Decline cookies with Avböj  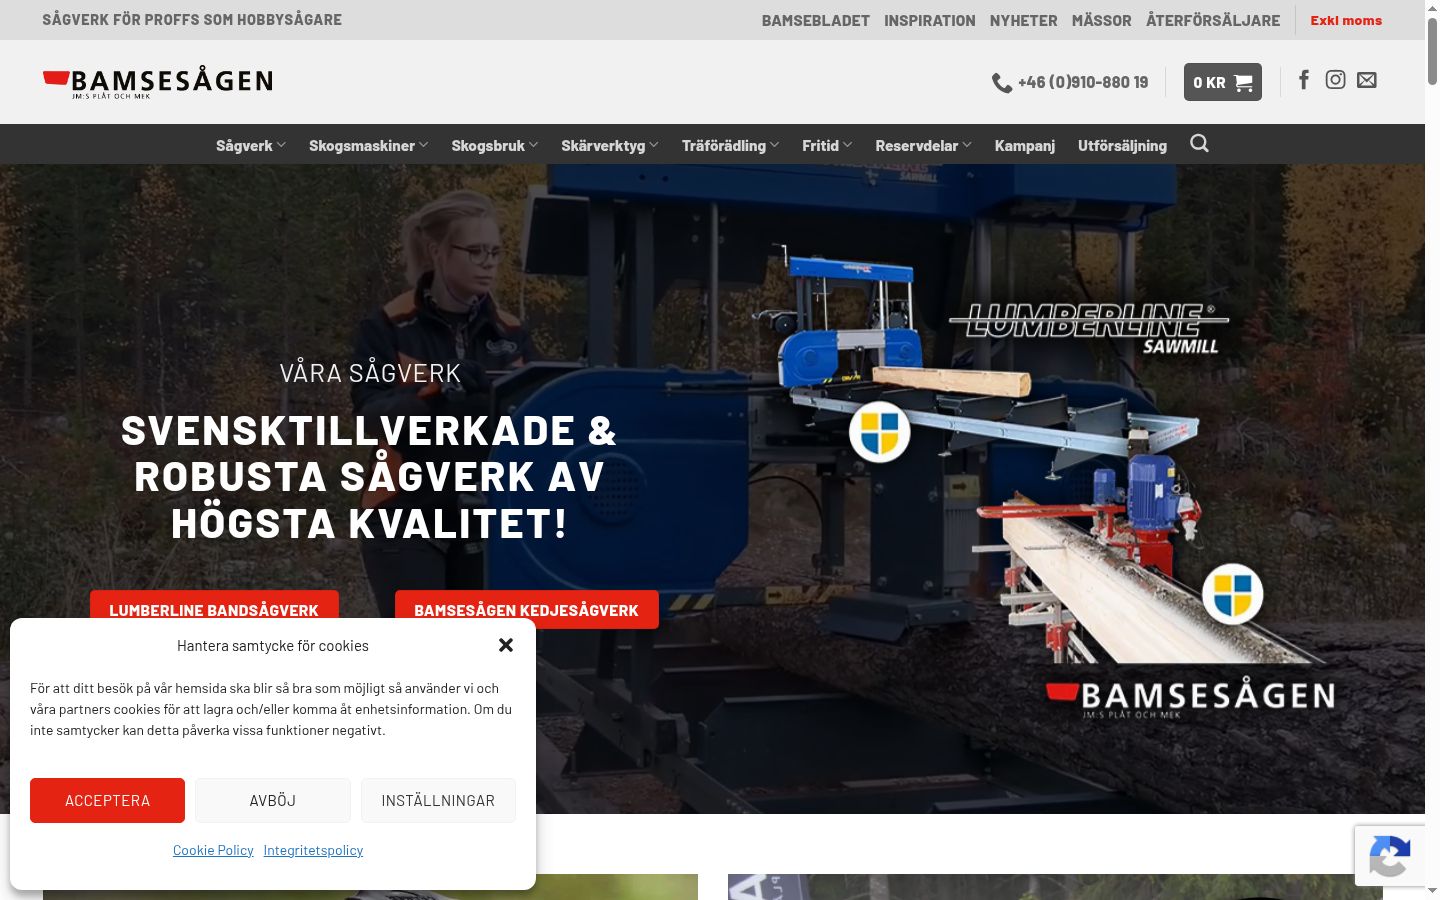point(273,800)
